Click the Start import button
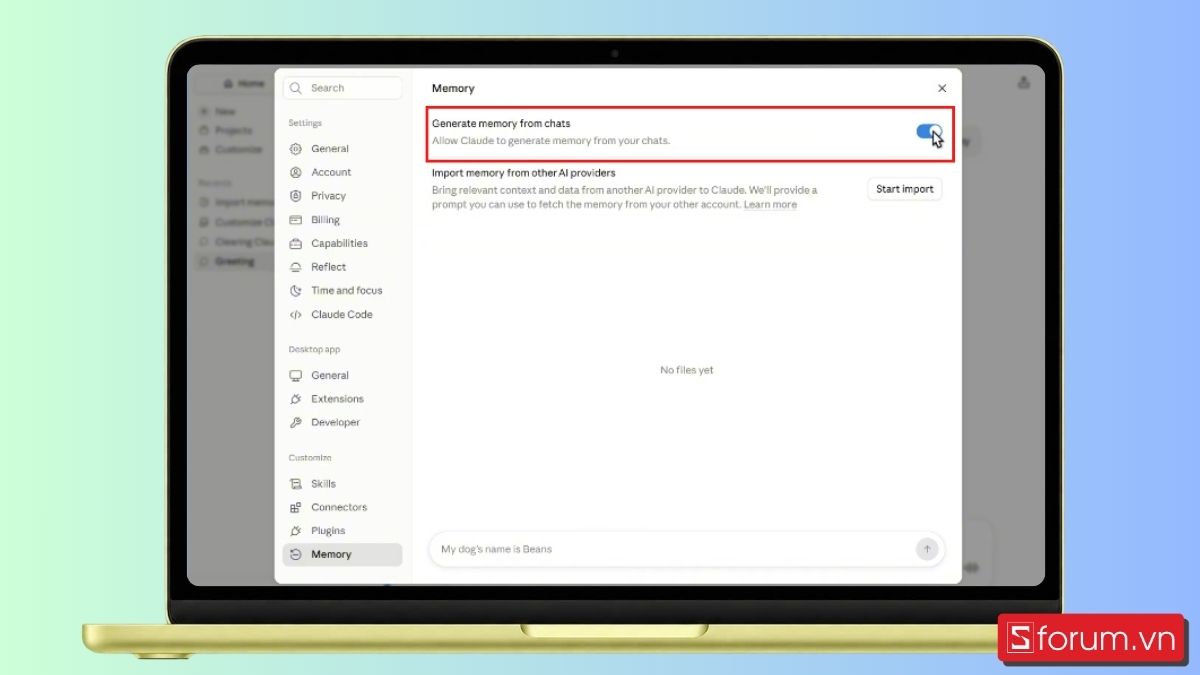1200x675 pixels. tap(904, 189)
